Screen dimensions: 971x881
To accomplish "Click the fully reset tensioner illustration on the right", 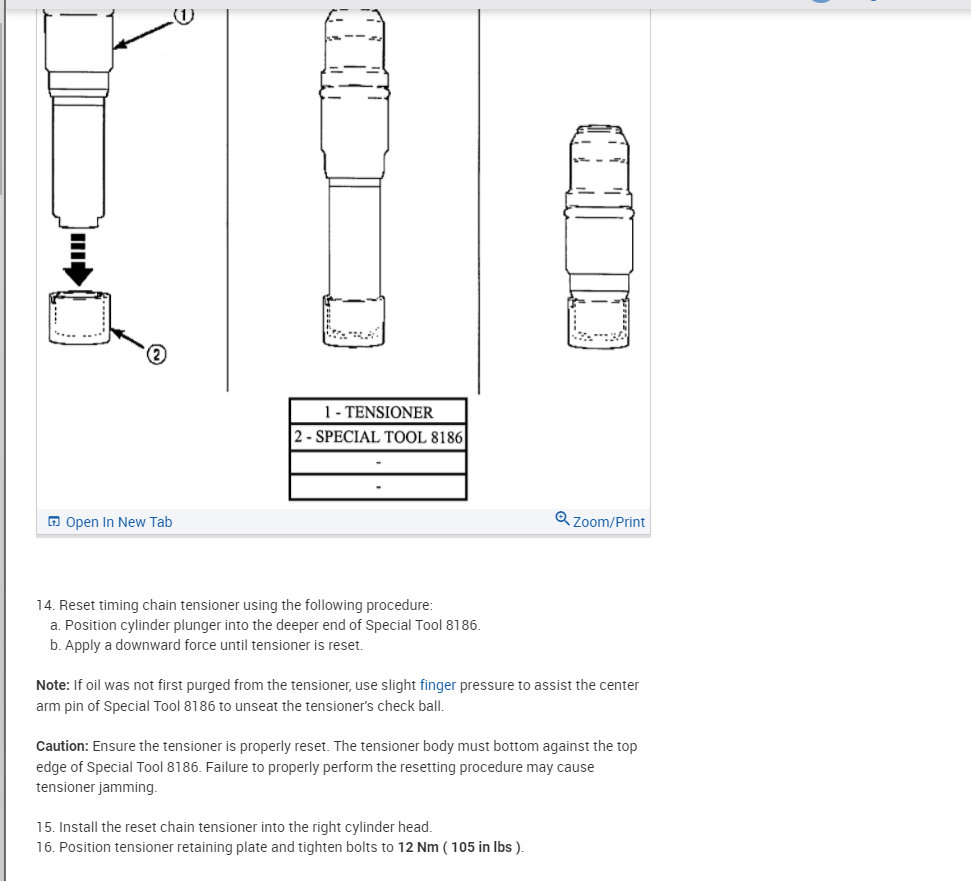I will tap(599, 237).
